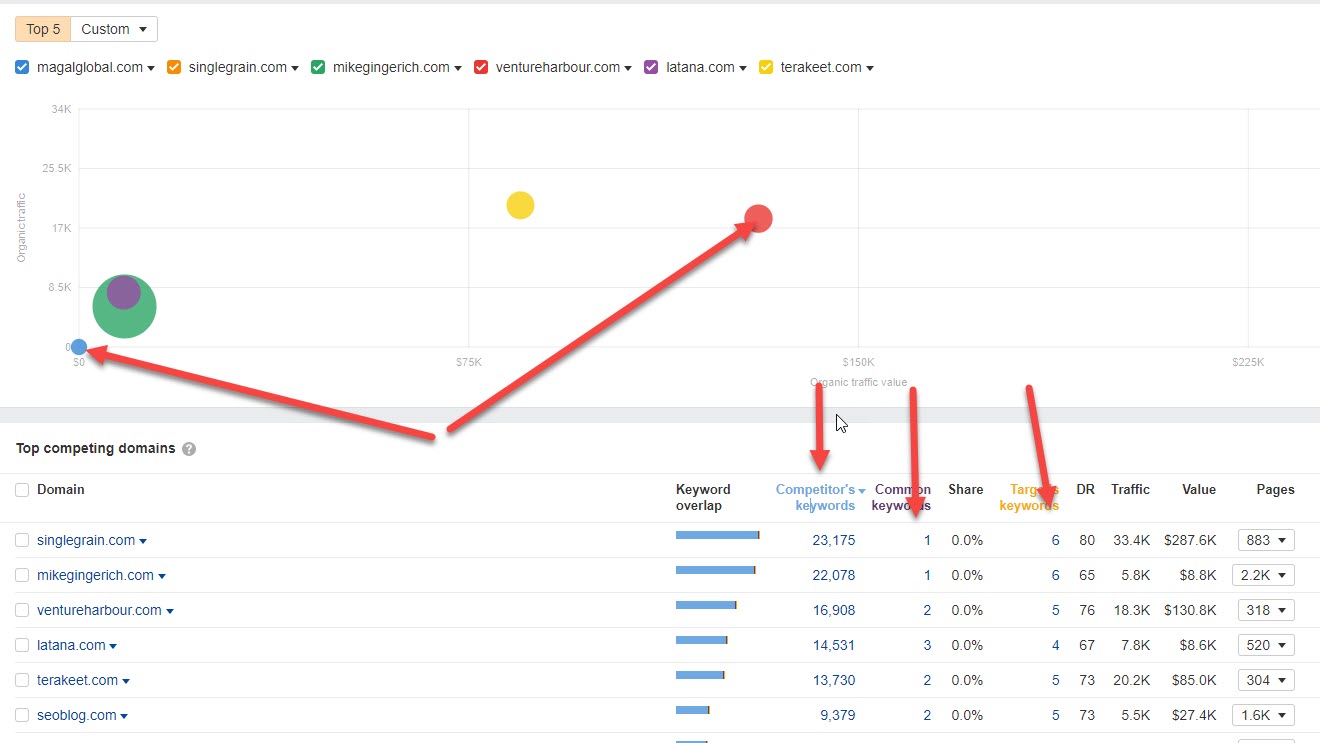Open latana.com domain link in table
The width and height of the screenshot is (1320, 743).
pyautogui.click(x=71, y=645)
